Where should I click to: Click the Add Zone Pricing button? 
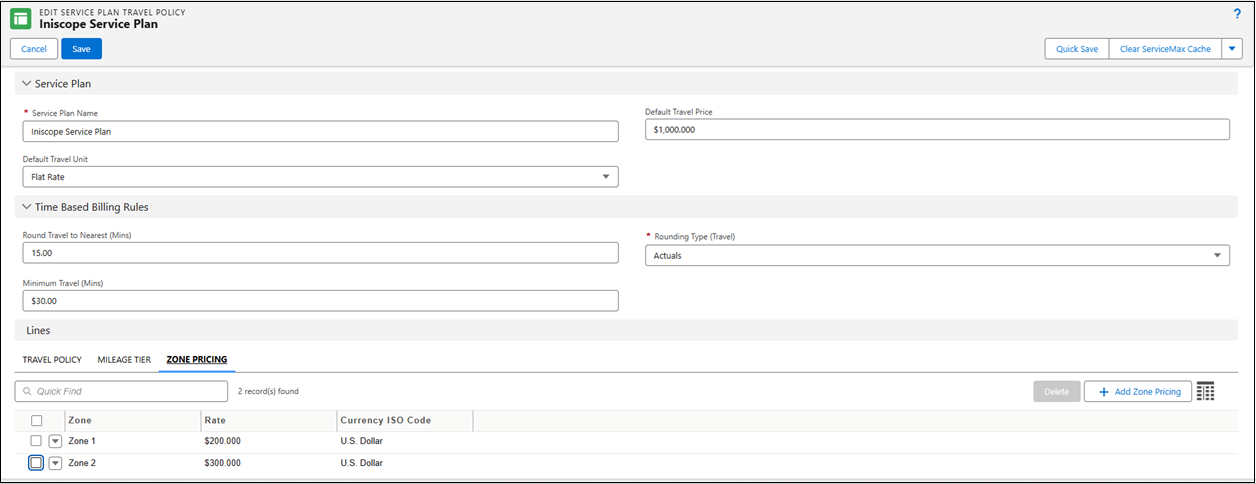click(x=1138, y=392)
